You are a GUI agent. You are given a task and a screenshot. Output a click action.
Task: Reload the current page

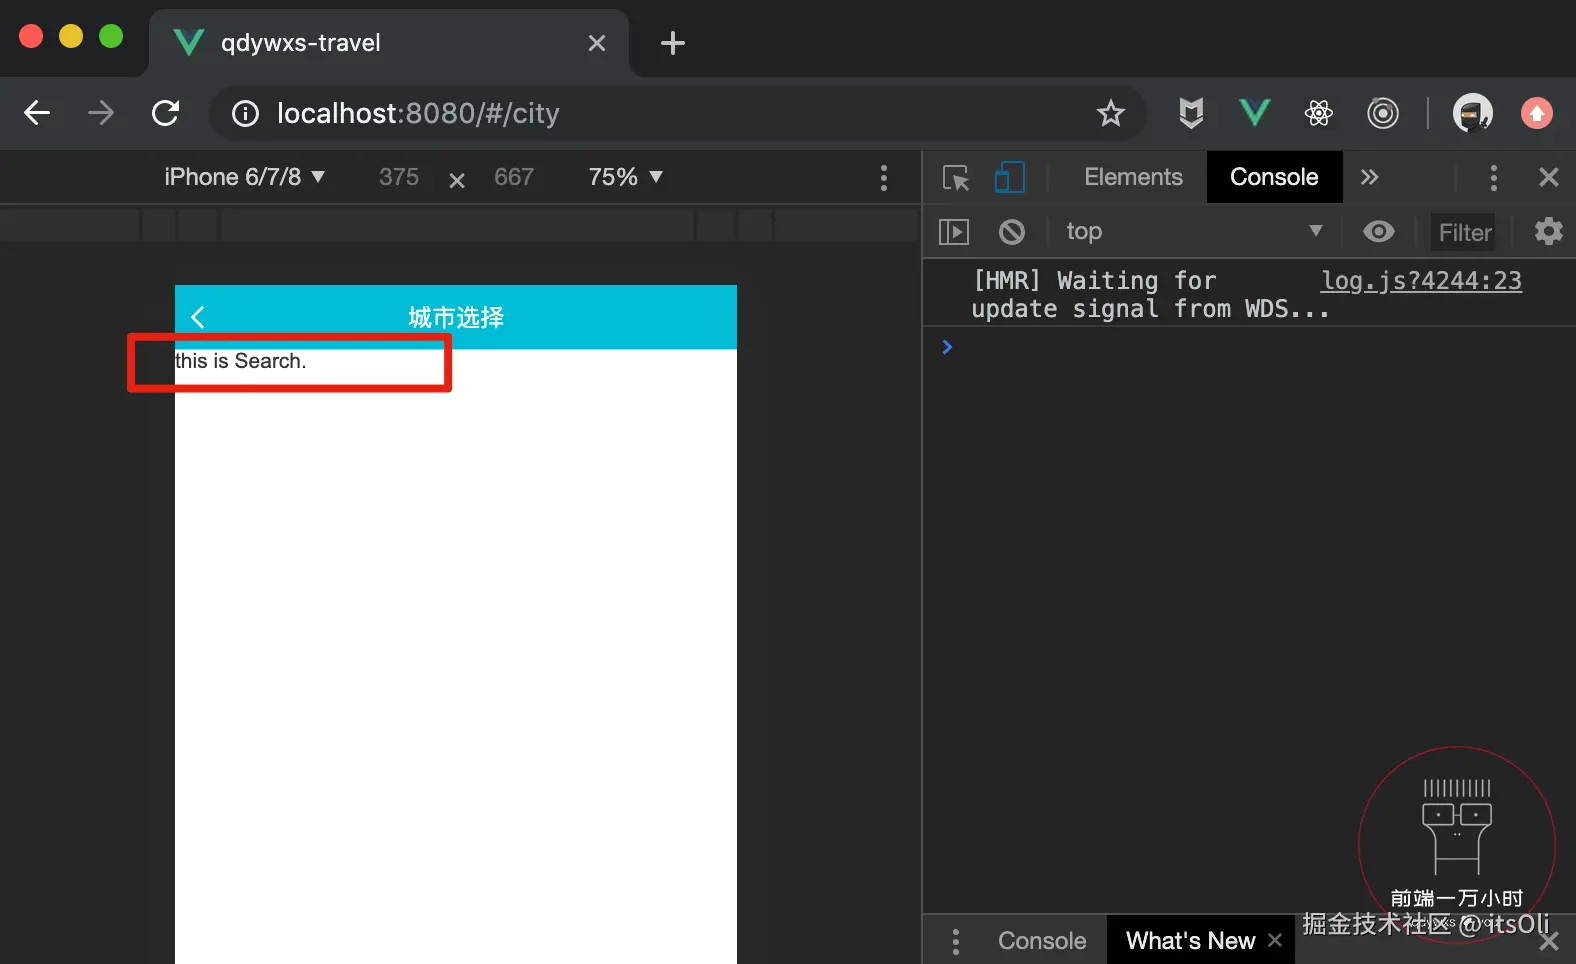coord(166,113)
